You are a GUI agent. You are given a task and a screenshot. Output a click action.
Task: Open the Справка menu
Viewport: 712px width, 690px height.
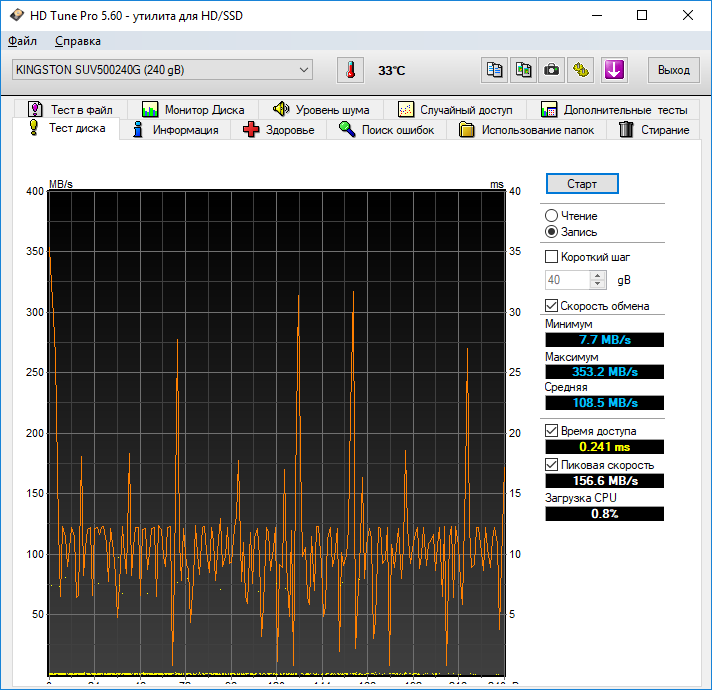77,41
